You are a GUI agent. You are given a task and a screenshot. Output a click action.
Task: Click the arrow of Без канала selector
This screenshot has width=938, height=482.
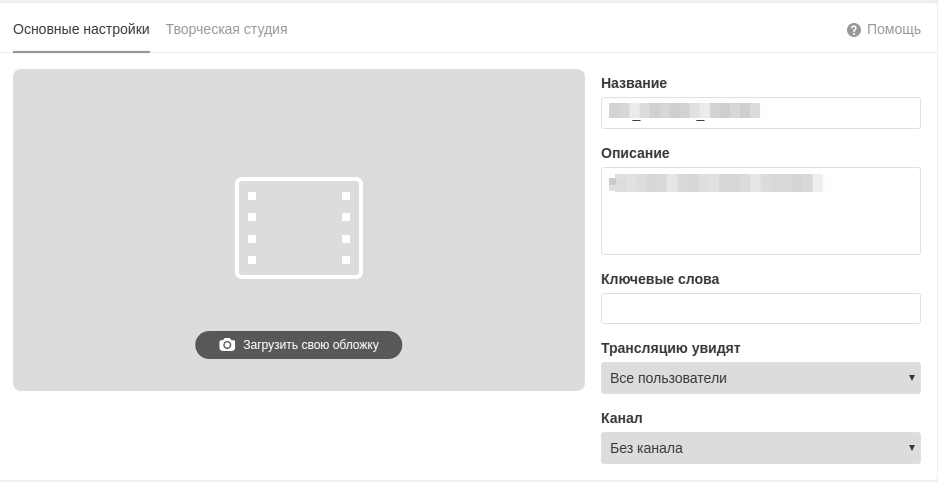[911, 448]
